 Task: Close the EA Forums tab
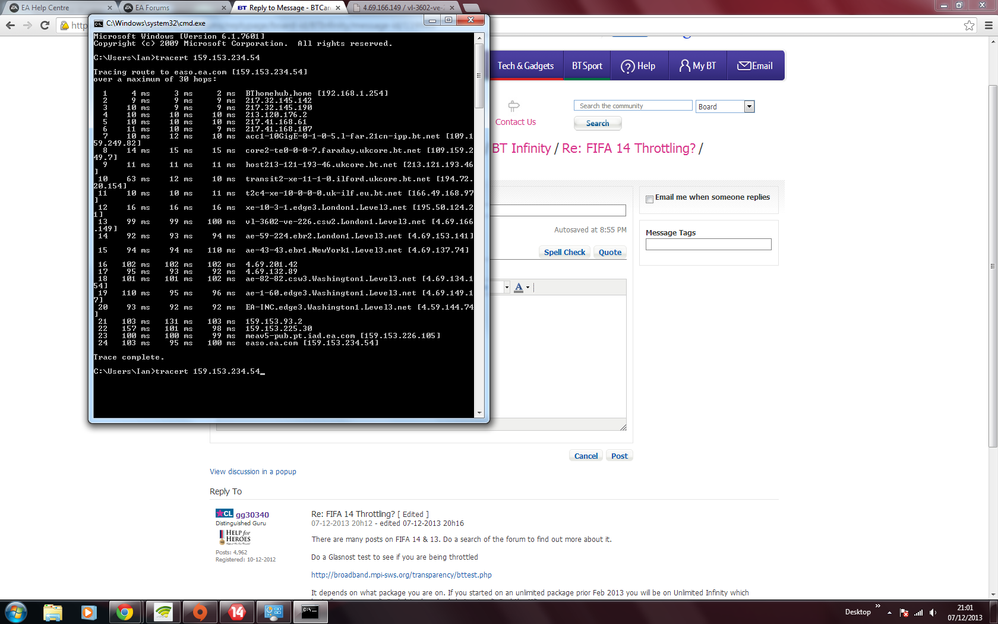pos(223,8)
